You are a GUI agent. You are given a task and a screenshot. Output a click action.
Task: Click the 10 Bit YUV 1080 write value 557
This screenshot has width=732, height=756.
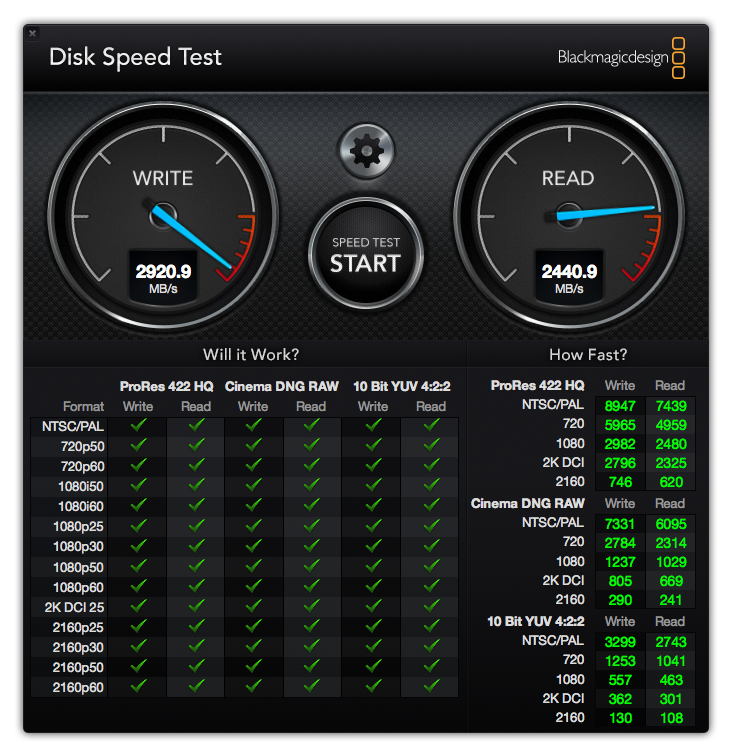620,680
